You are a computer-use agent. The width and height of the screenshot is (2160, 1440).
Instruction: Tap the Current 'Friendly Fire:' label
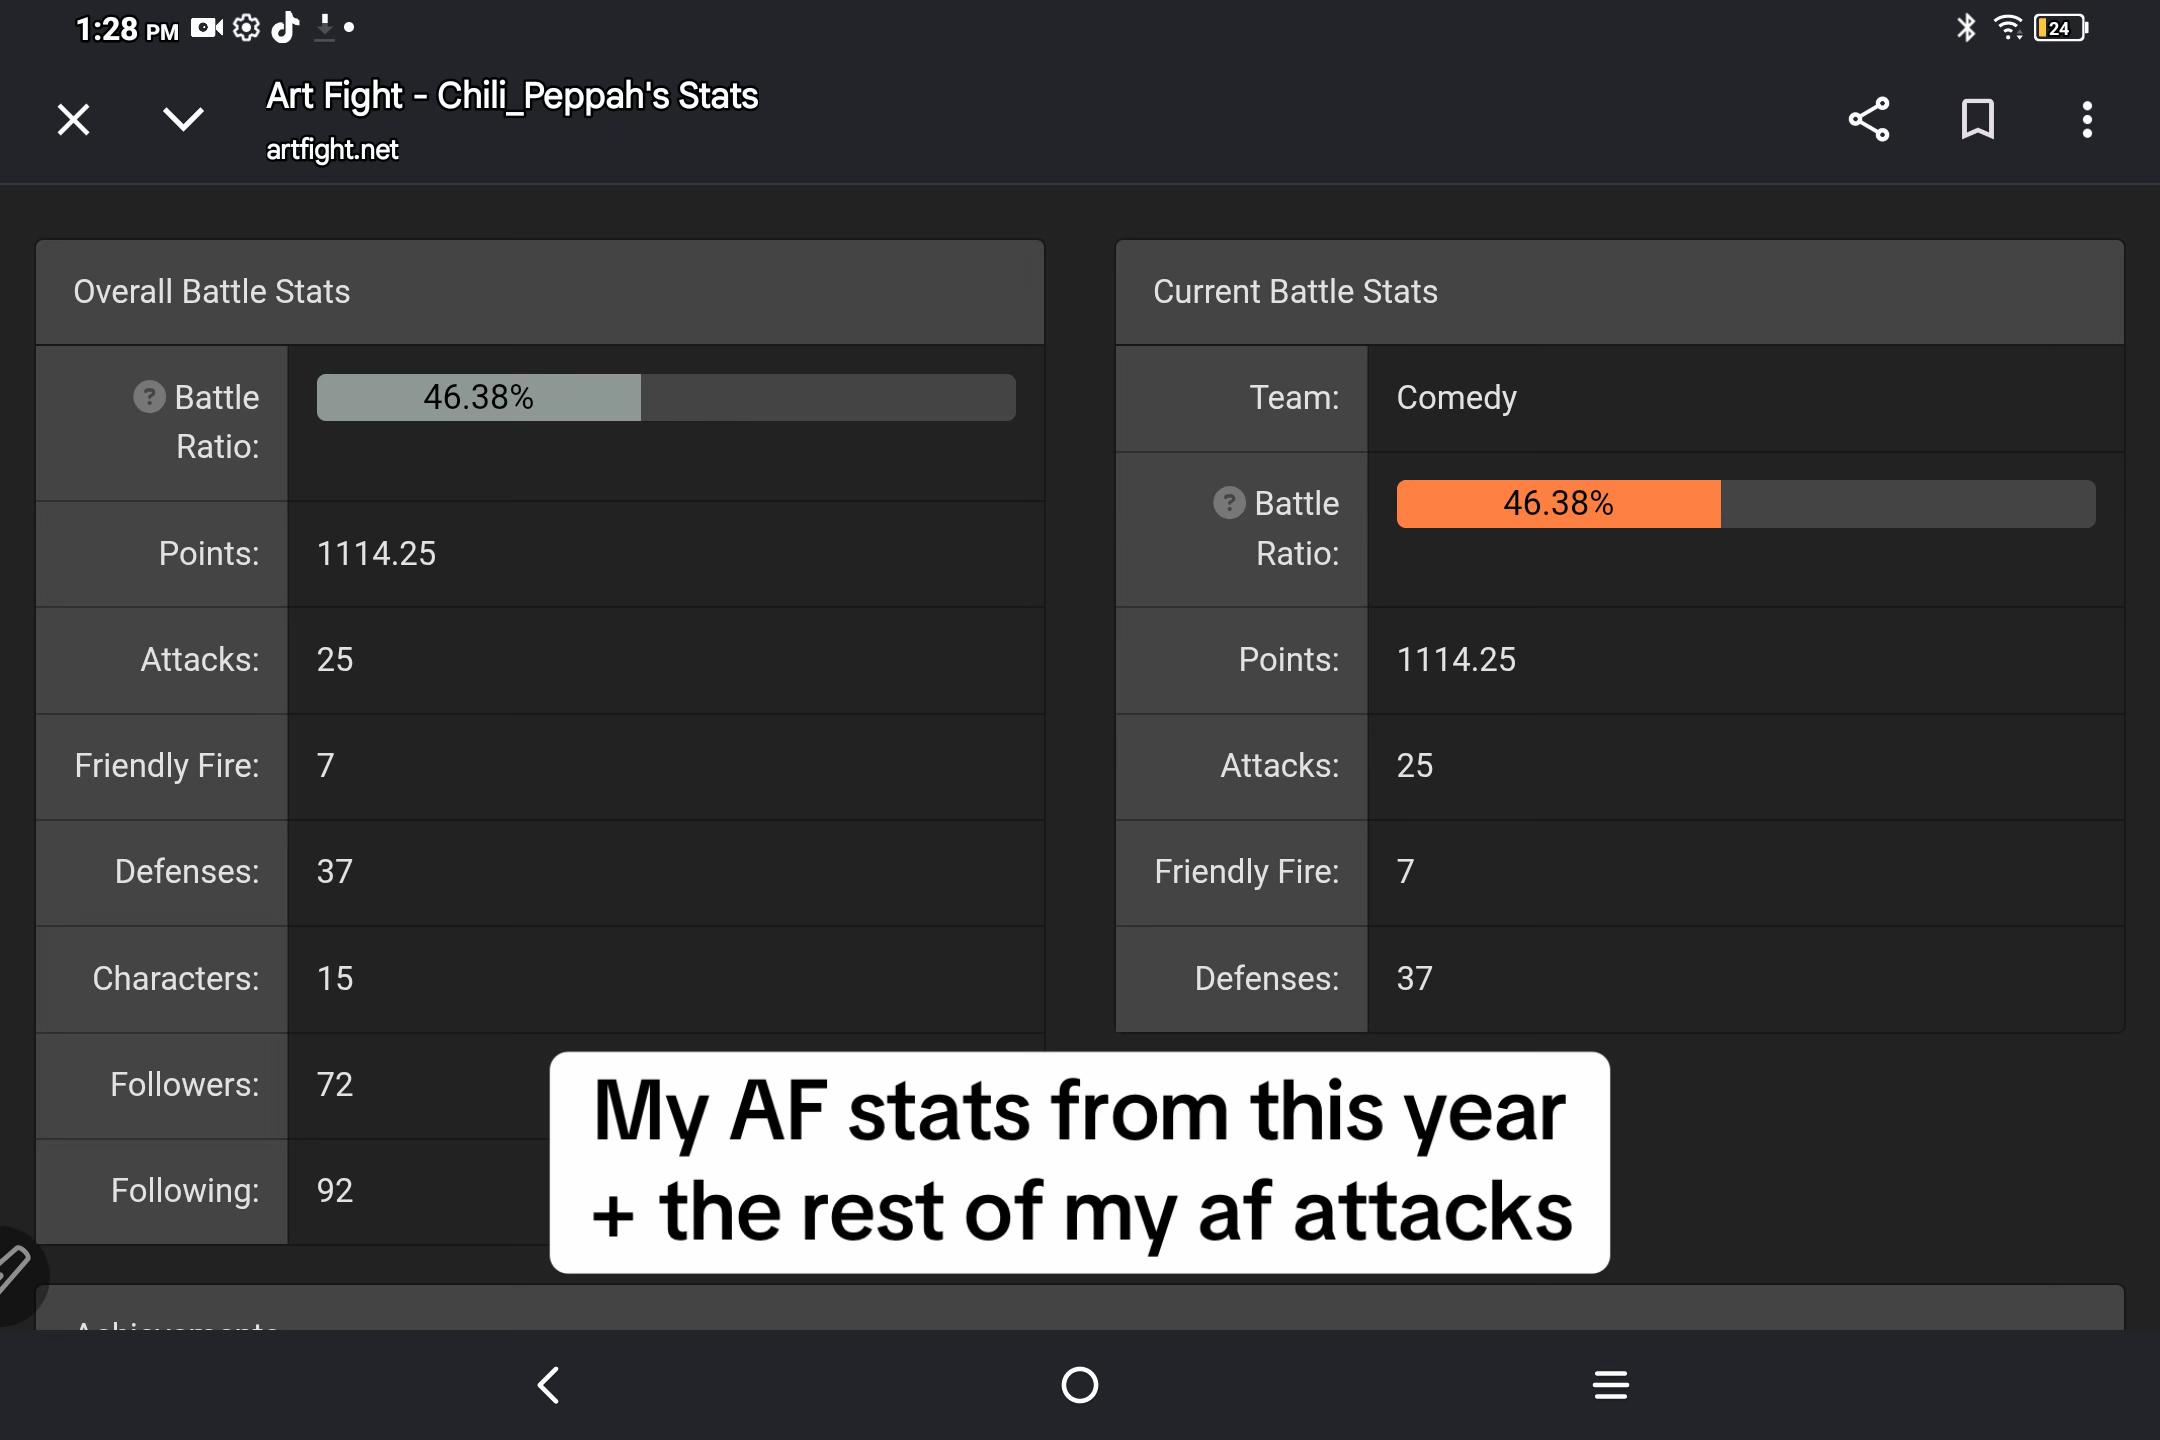point(1247,872)
